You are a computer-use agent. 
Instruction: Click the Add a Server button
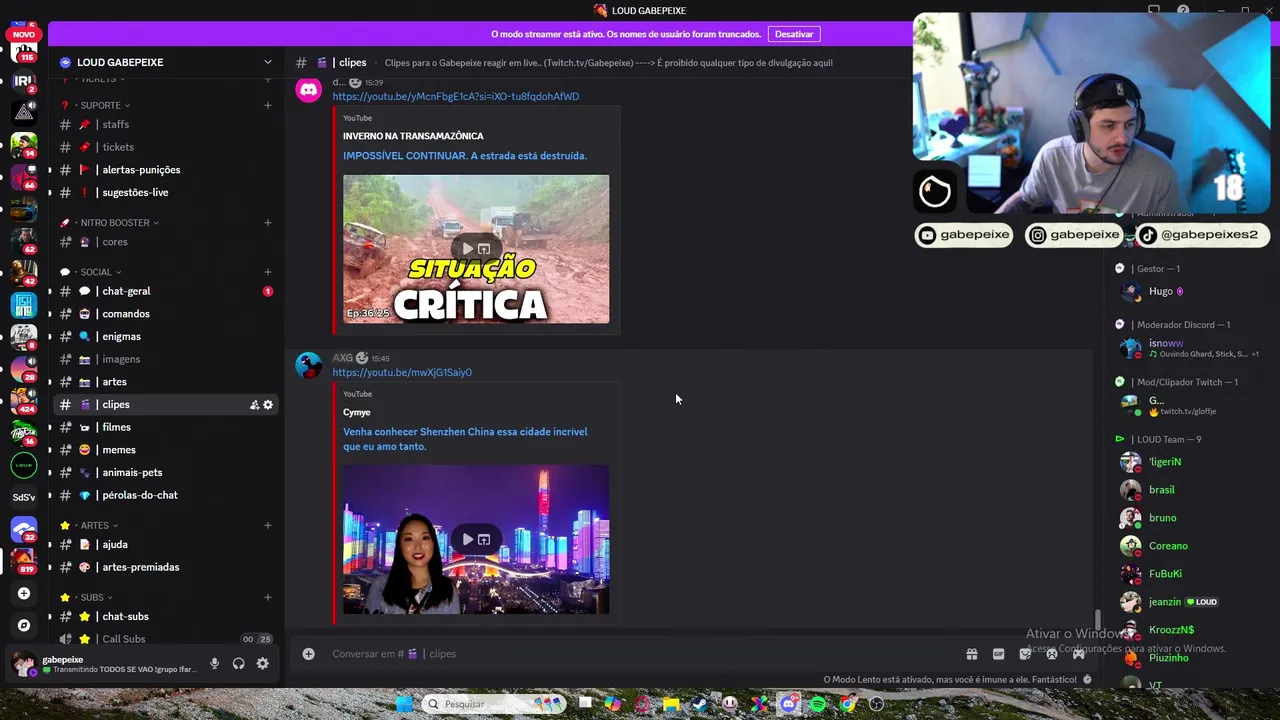24,593
